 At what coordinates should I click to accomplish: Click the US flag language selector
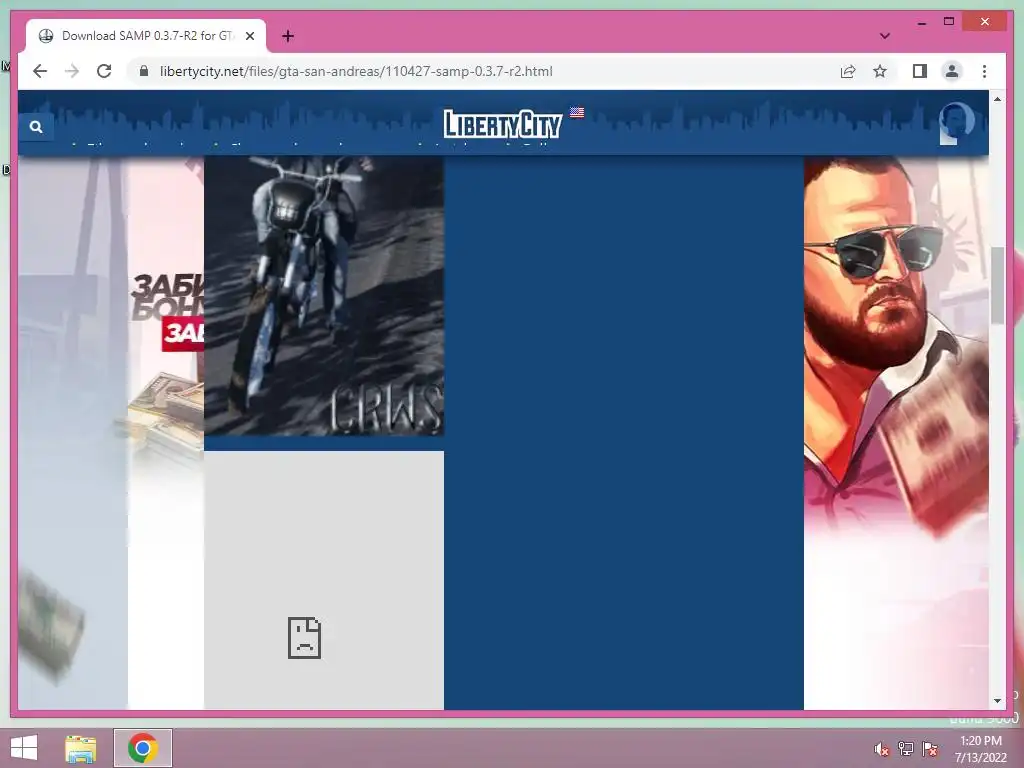[577, 112]
